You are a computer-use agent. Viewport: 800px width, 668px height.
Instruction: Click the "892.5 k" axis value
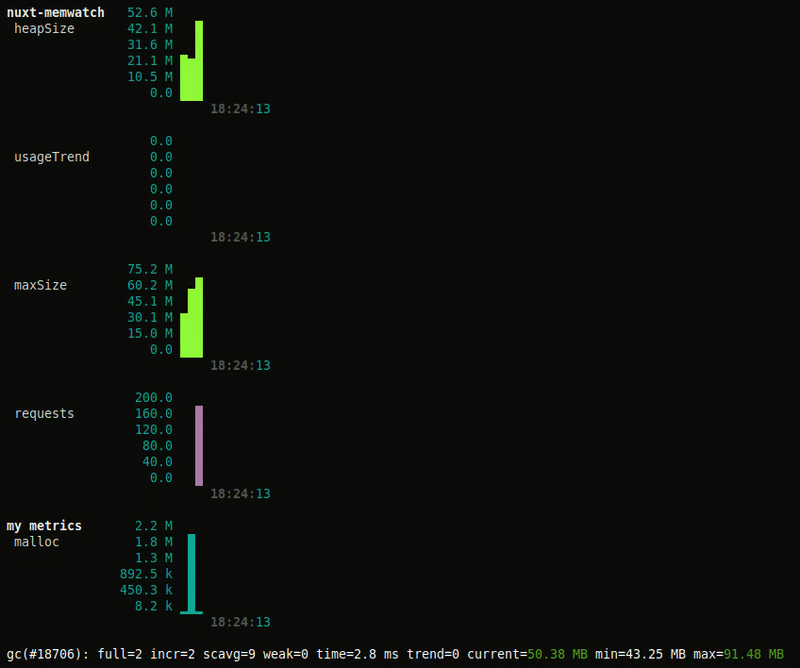146,574
